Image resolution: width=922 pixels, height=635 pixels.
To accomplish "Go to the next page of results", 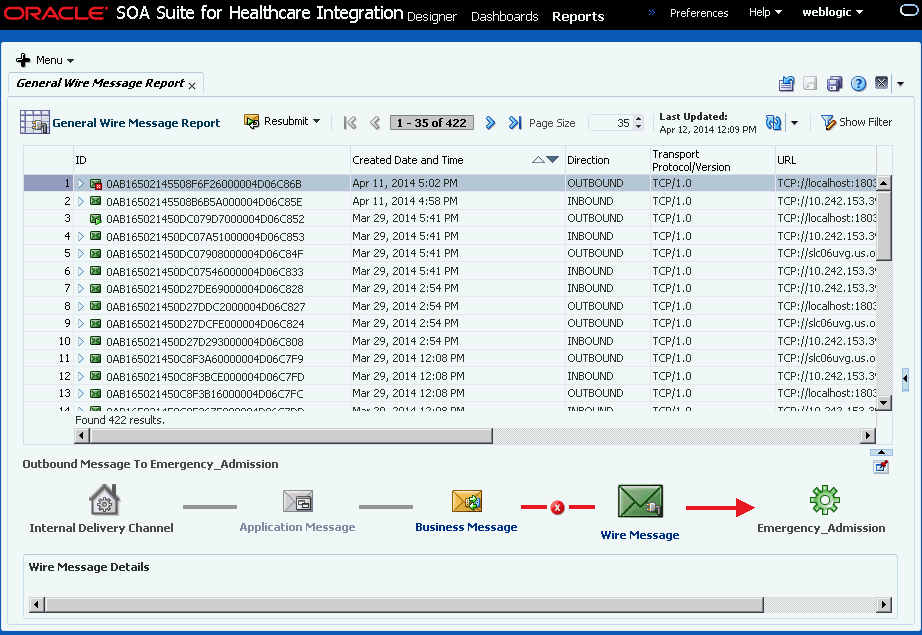I will coord(490,123).
